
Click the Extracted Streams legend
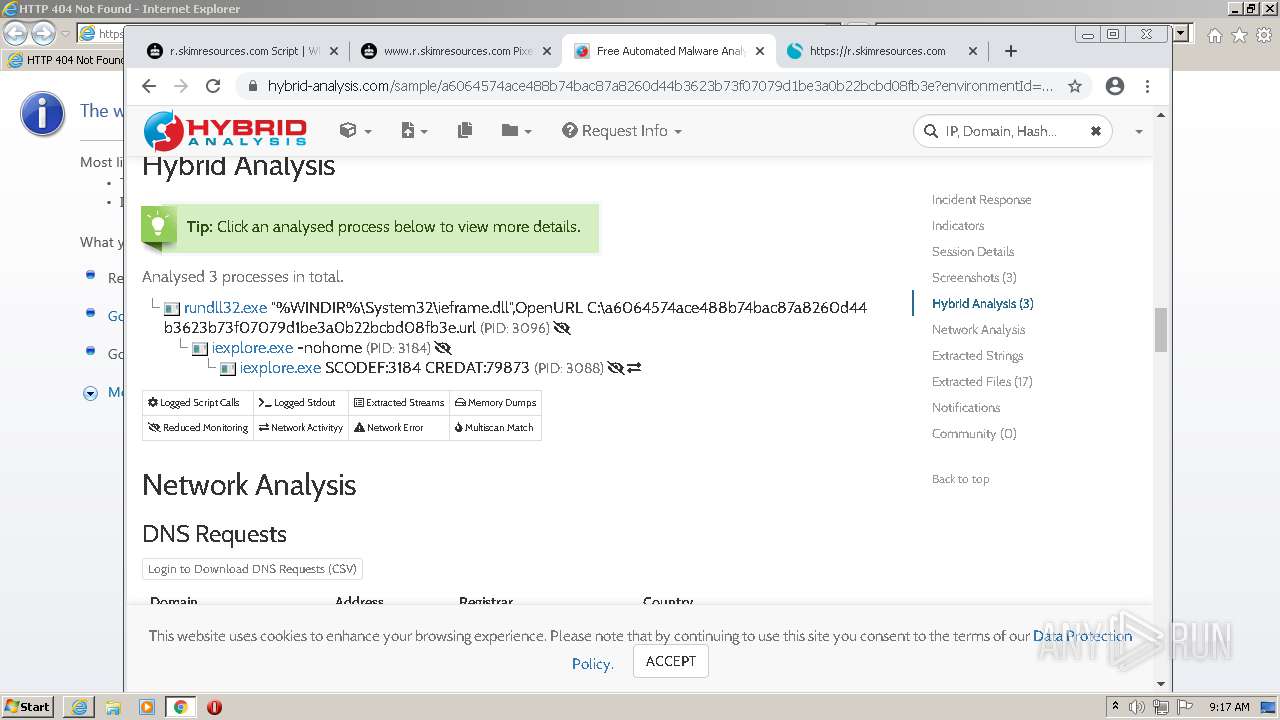[399, 403]
